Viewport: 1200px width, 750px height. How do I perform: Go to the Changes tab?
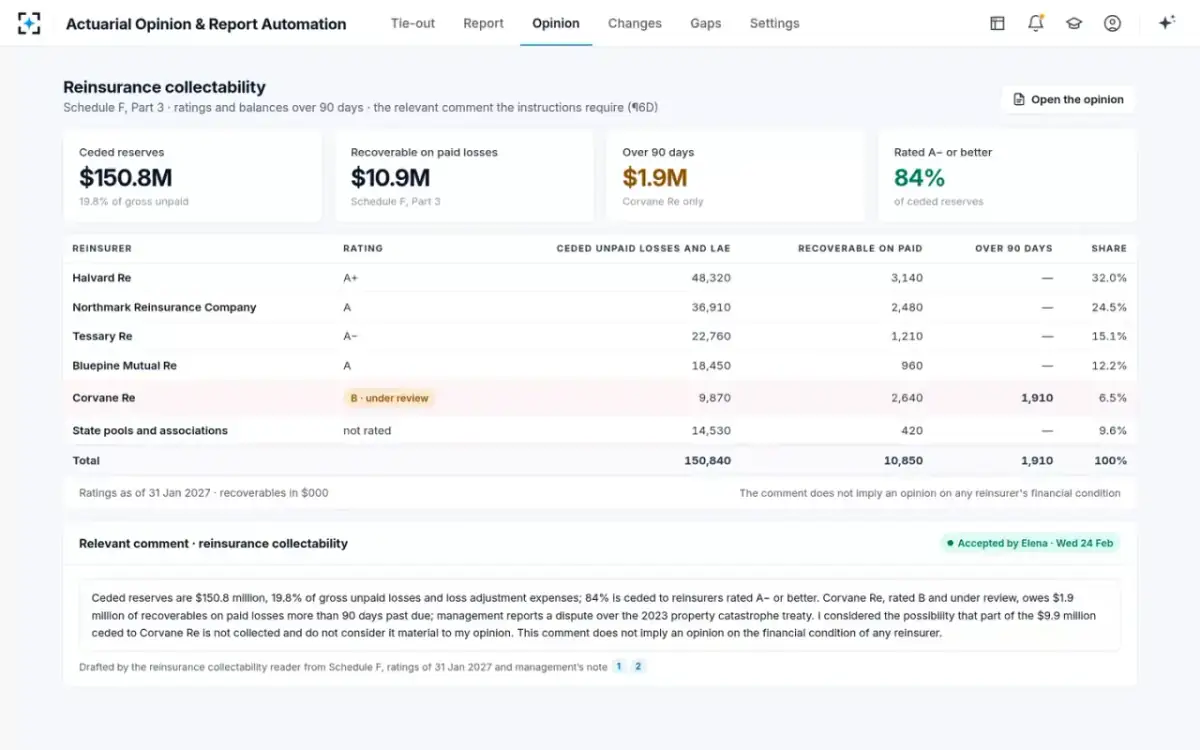(635, 23)
